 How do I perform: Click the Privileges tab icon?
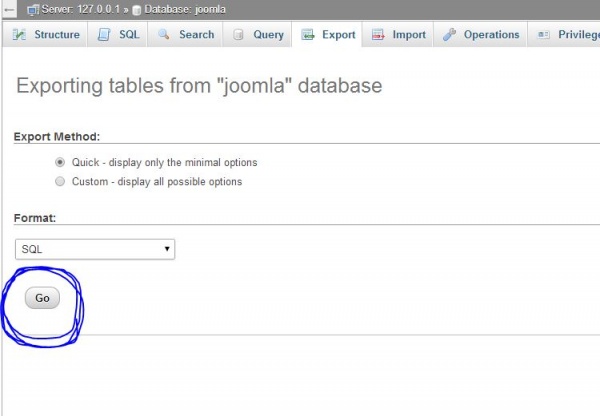tap(544, 35)
